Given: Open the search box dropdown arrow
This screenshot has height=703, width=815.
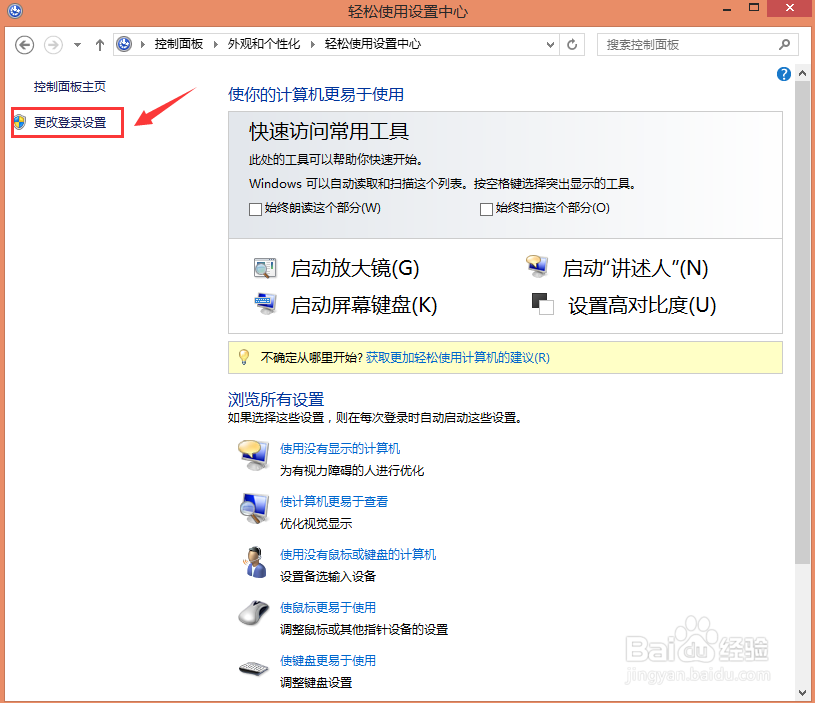Looking at the screenshot, I should tap(785, 44).
